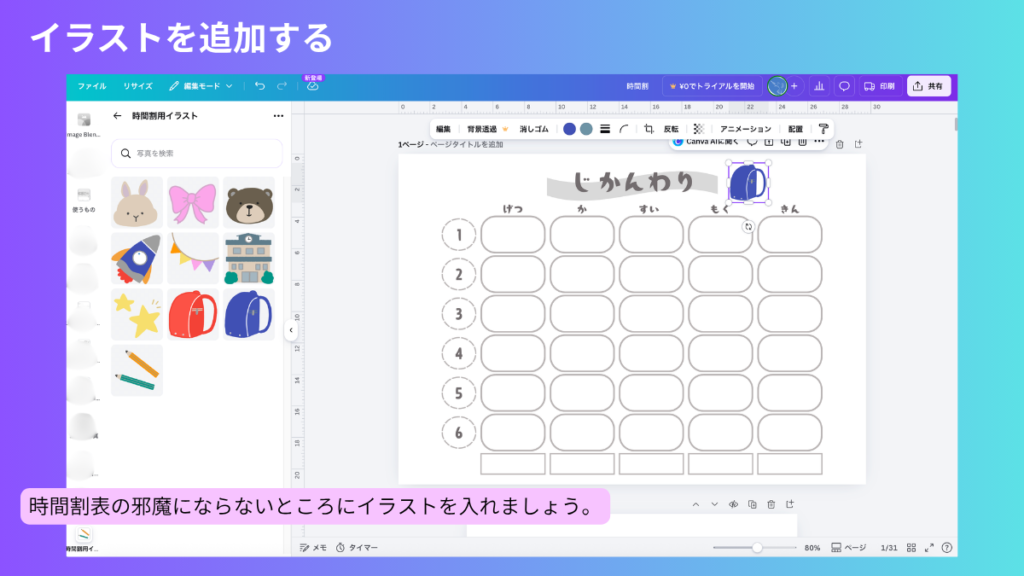Viewport: 1024px width, 576px height.
Task: Click the メモ icon in the status bar
Action: coord(310,547)
